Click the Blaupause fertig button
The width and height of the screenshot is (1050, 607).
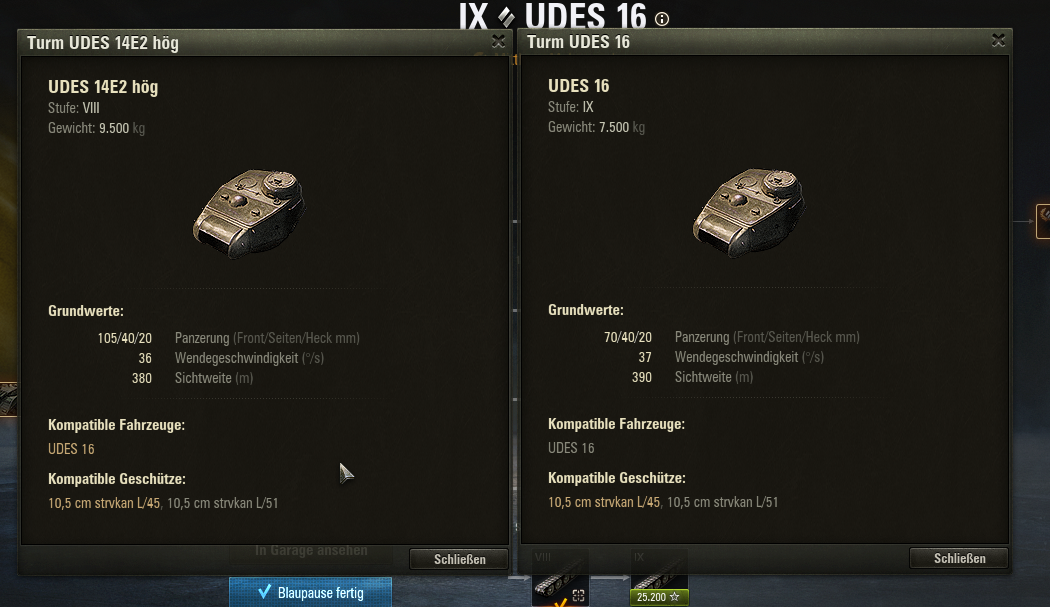tap(310, 592)
